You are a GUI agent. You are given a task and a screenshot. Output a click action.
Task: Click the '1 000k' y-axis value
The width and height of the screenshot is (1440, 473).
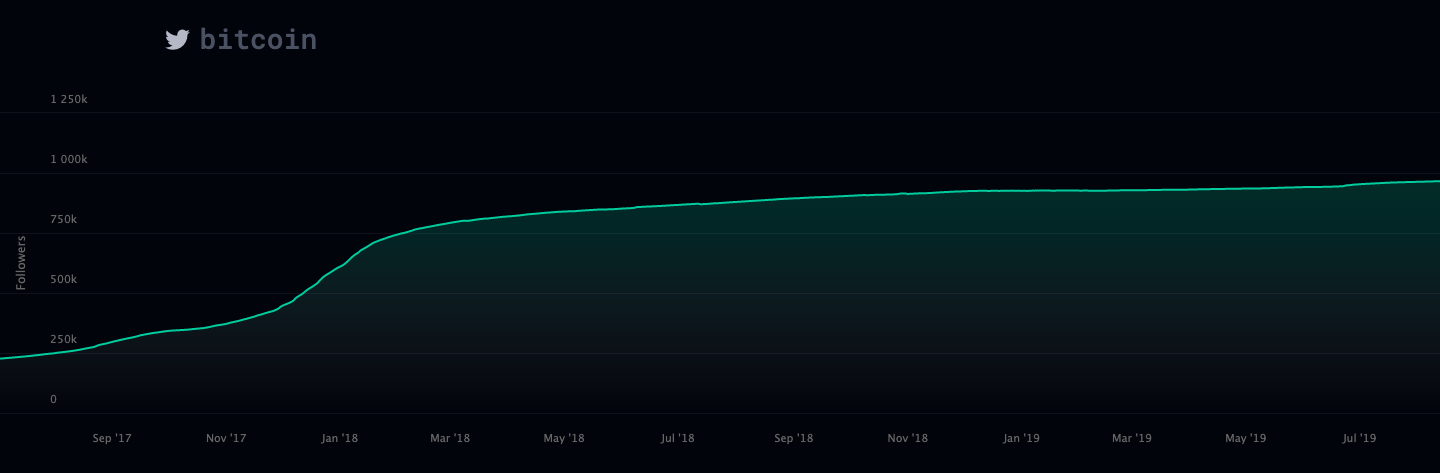click(70, 160)
